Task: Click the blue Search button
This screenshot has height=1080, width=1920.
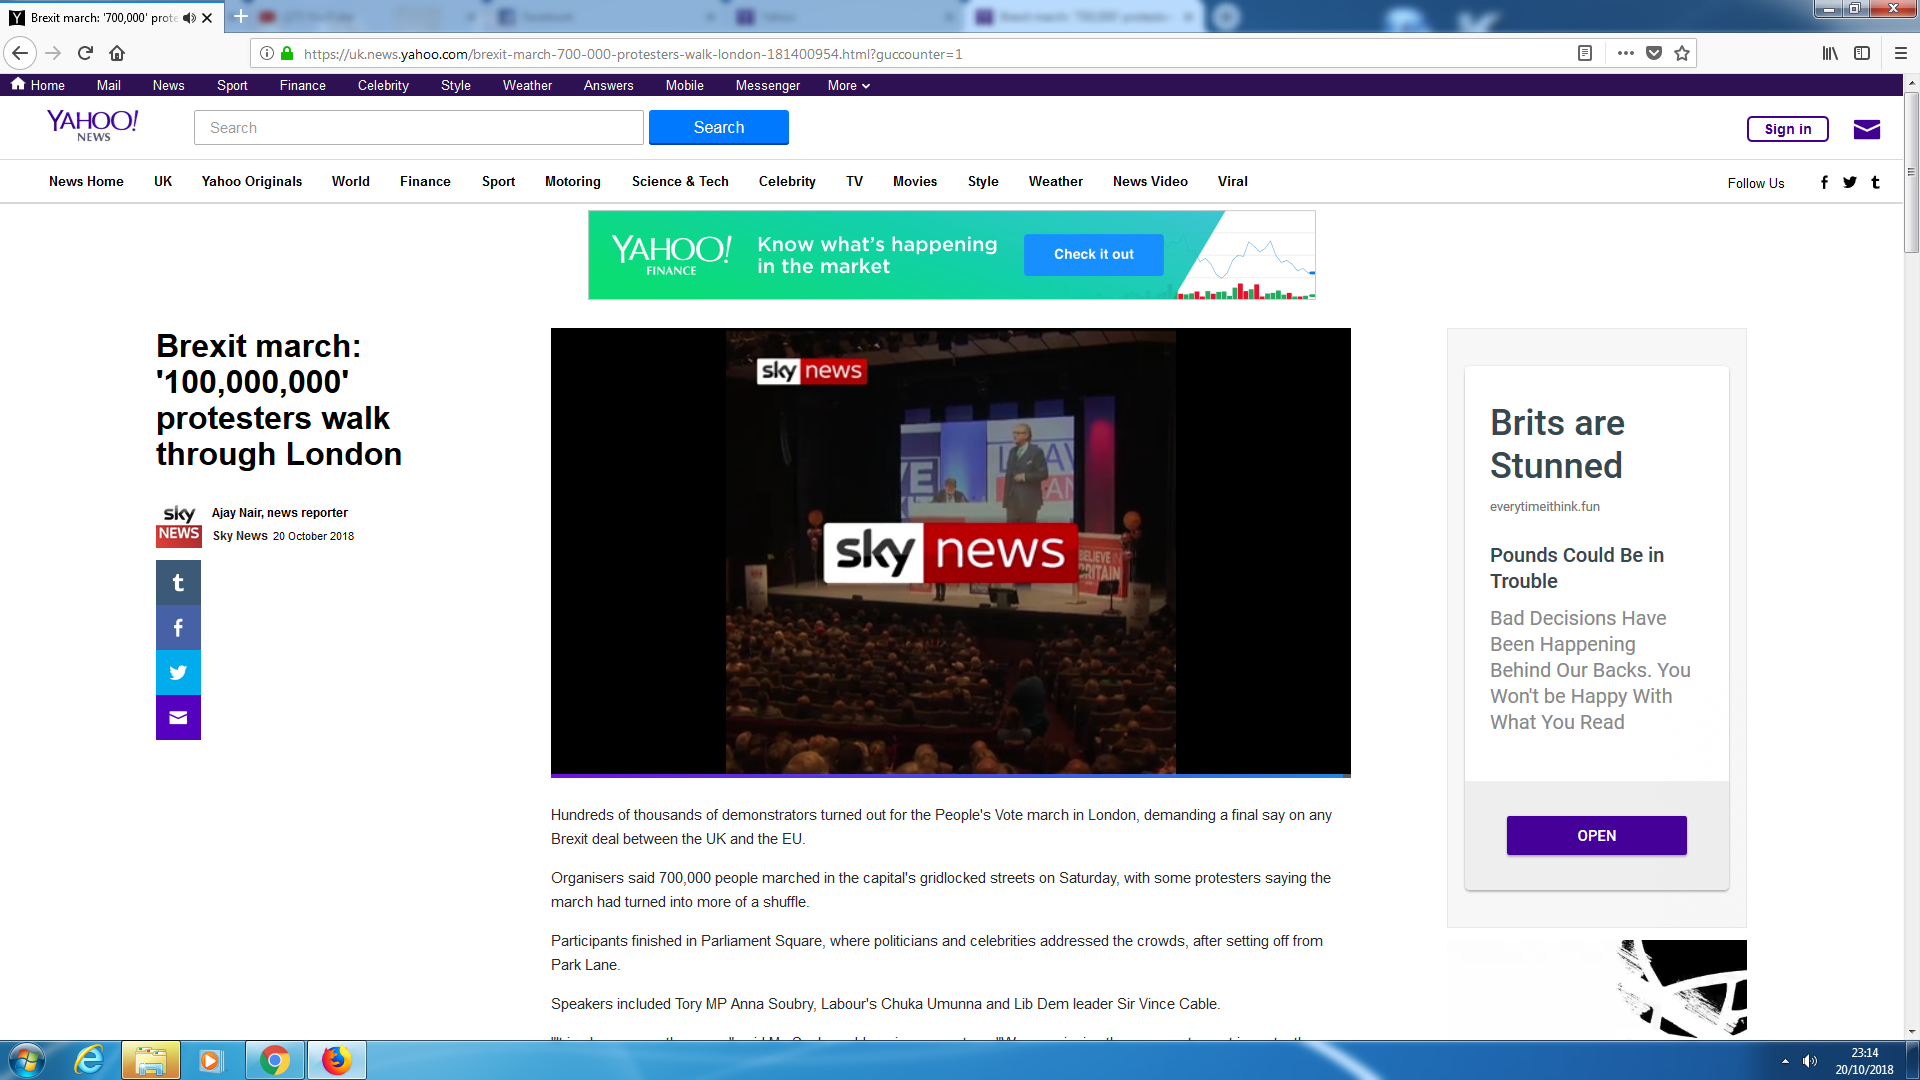Action: (719, 127)
